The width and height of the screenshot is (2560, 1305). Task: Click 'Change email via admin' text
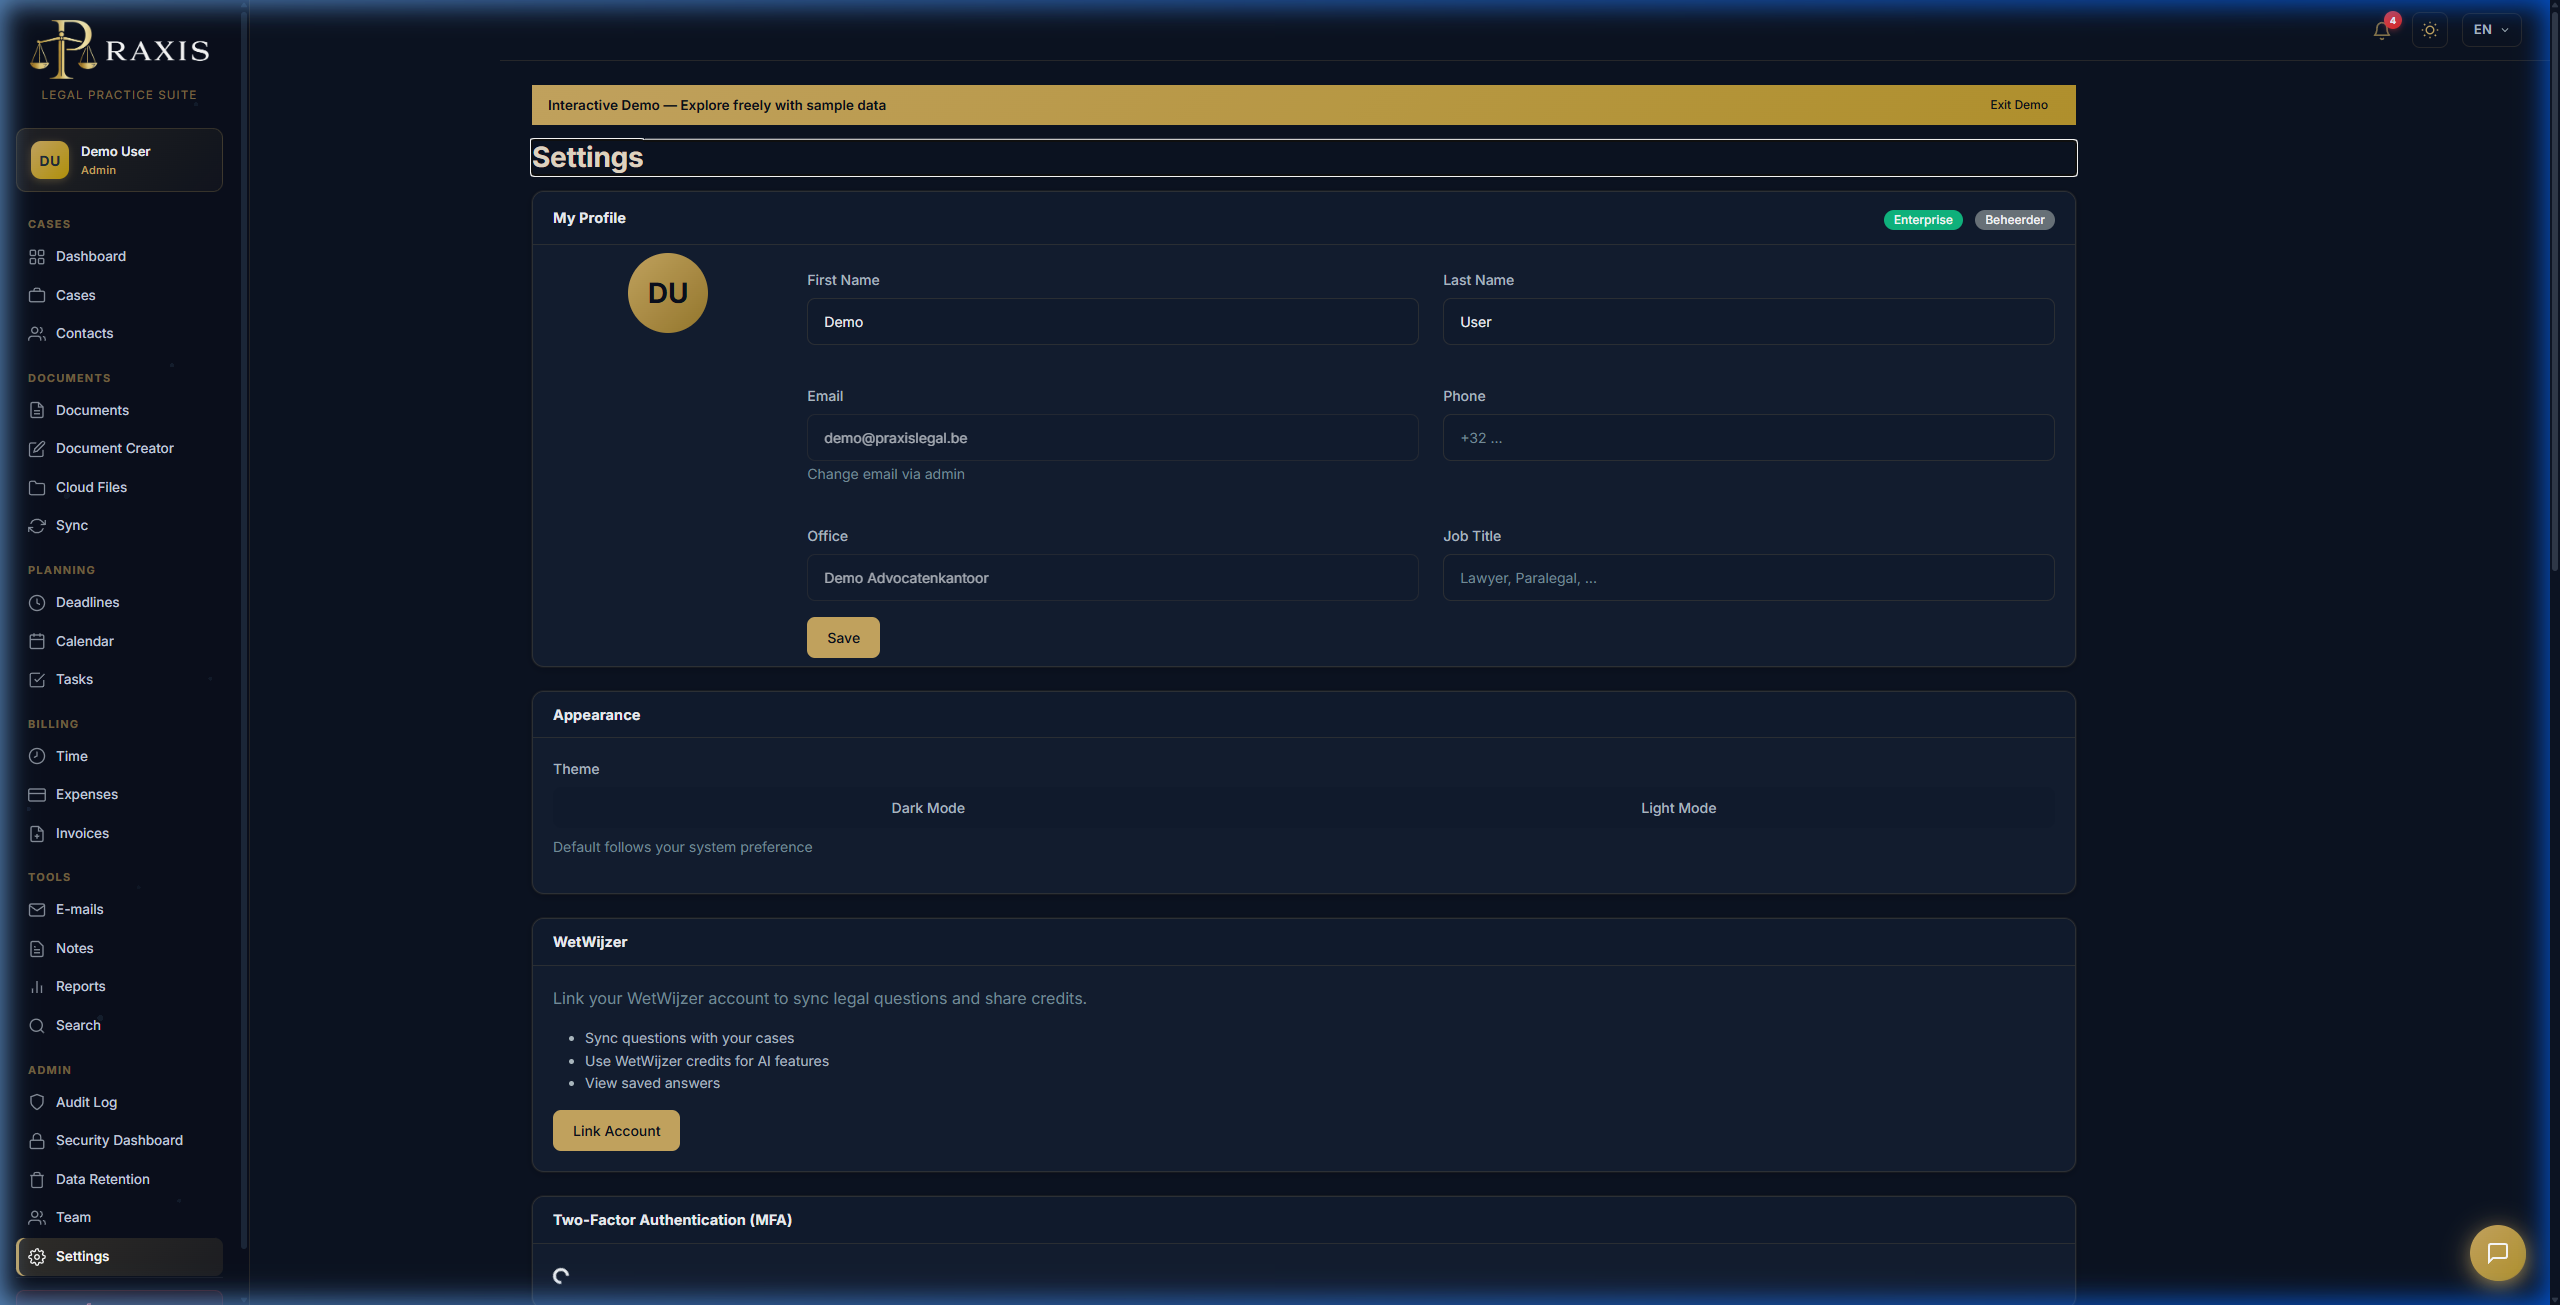tap(886, 475)
